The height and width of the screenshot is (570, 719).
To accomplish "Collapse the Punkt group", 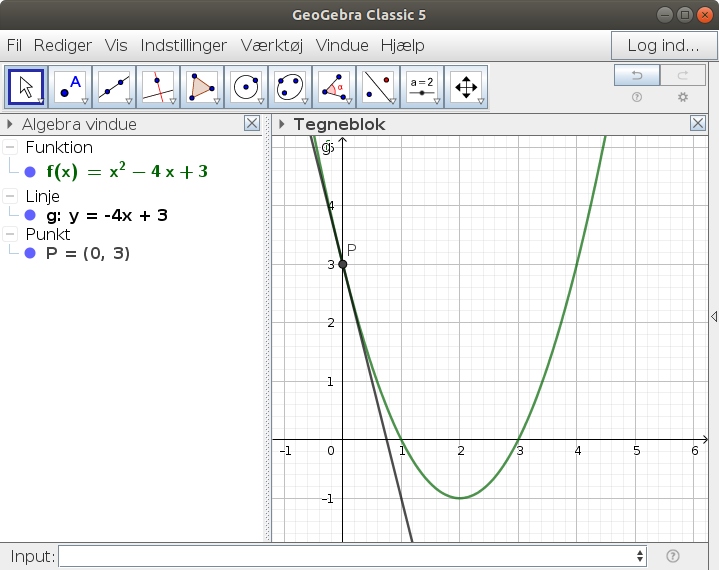I will click(10, 234).
